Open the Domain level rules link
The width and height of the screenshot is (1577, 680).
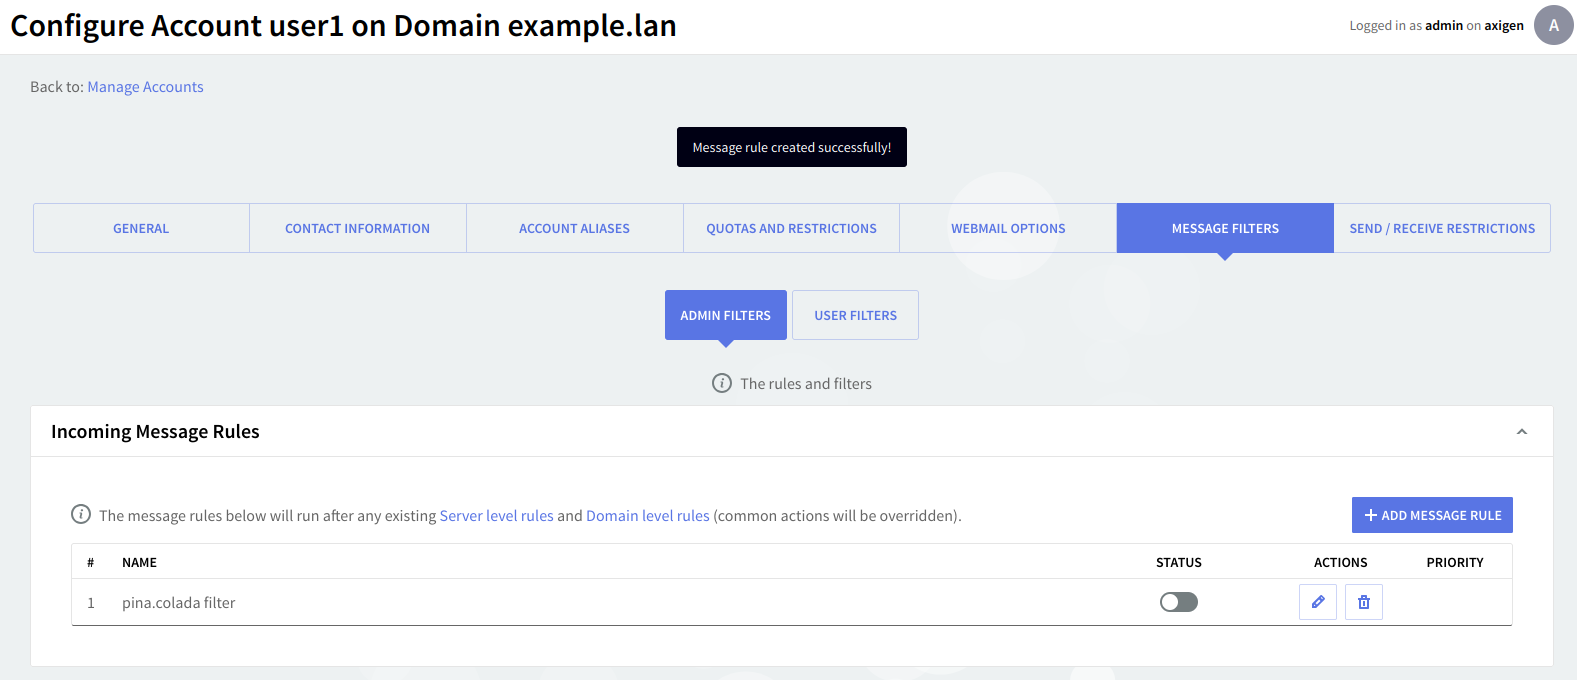point(647,516)
